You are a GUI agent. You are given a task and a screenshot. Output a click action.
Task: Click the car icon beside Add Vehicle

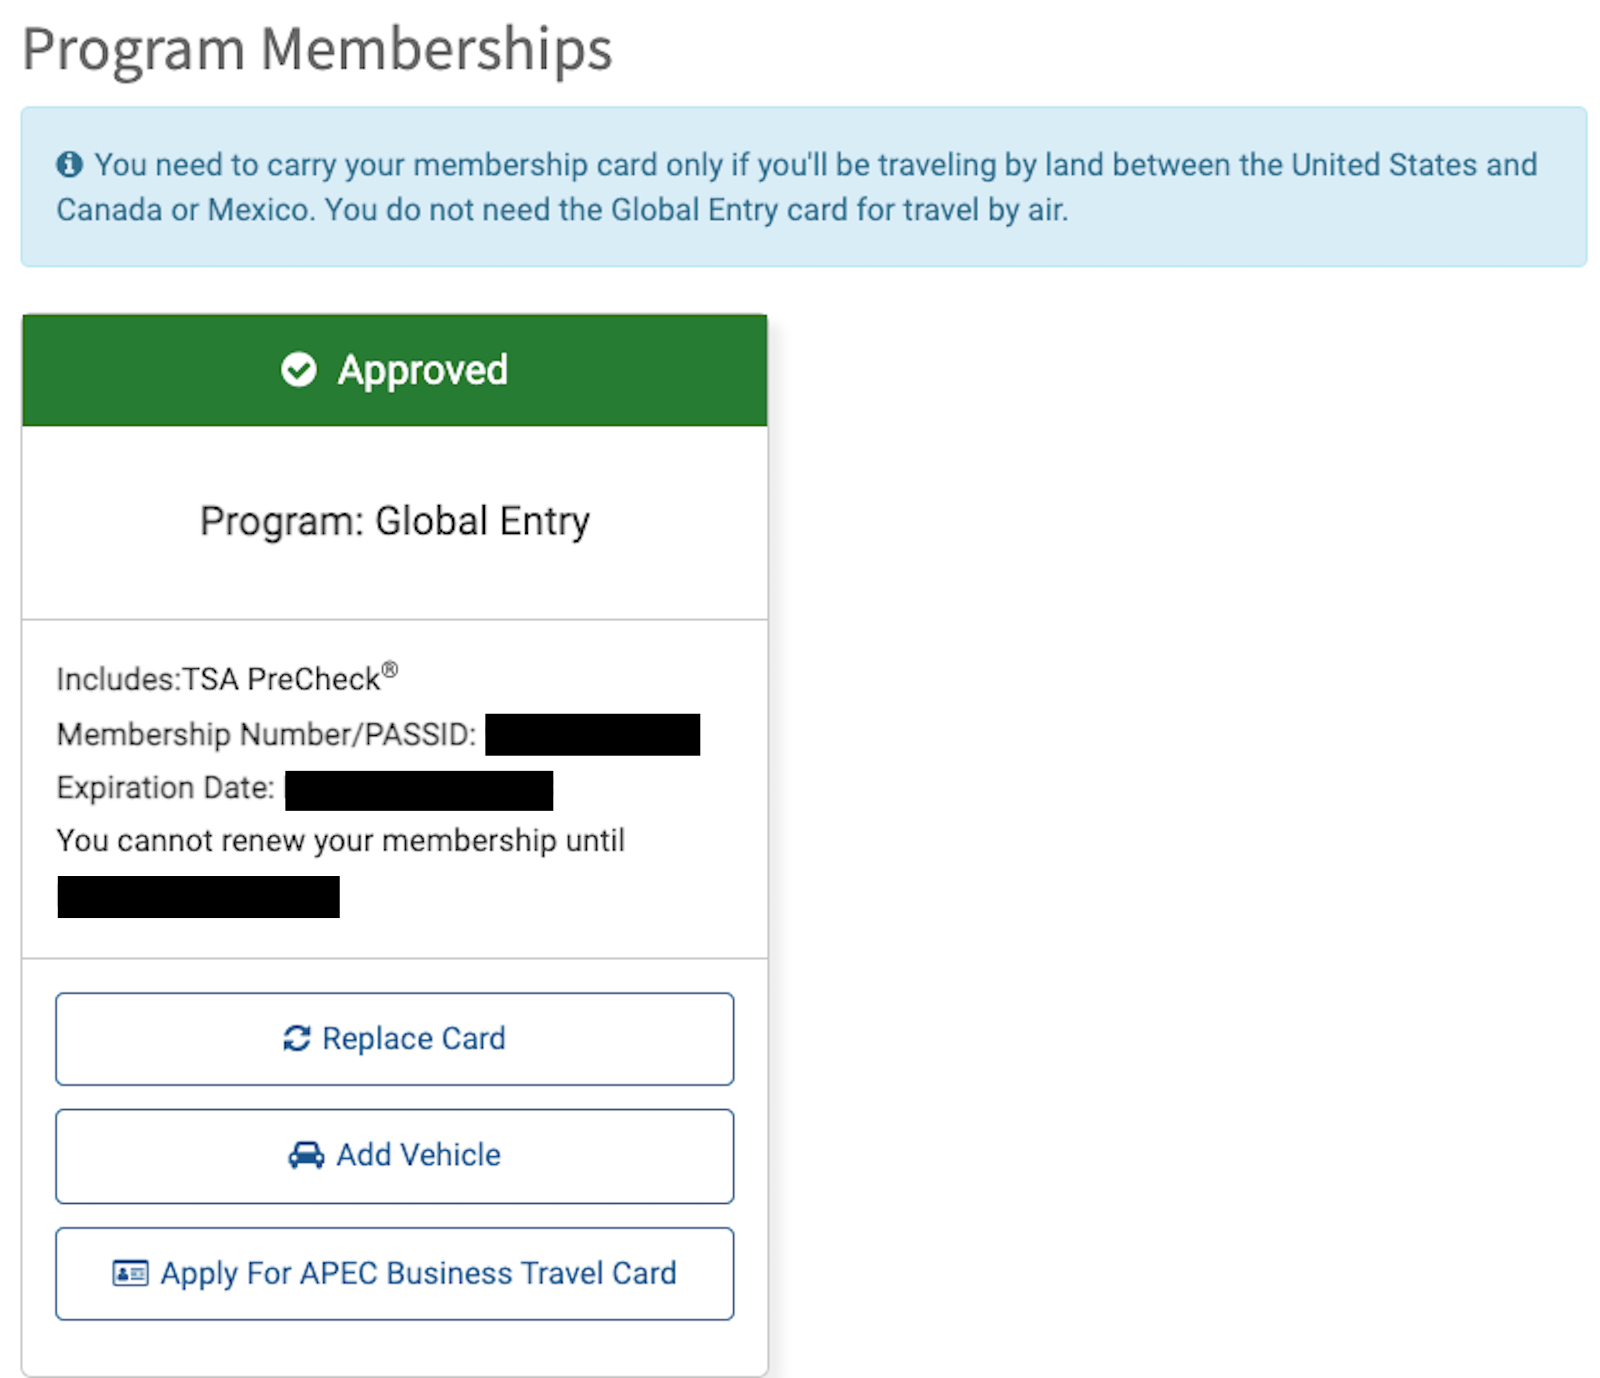point(305,1155)
